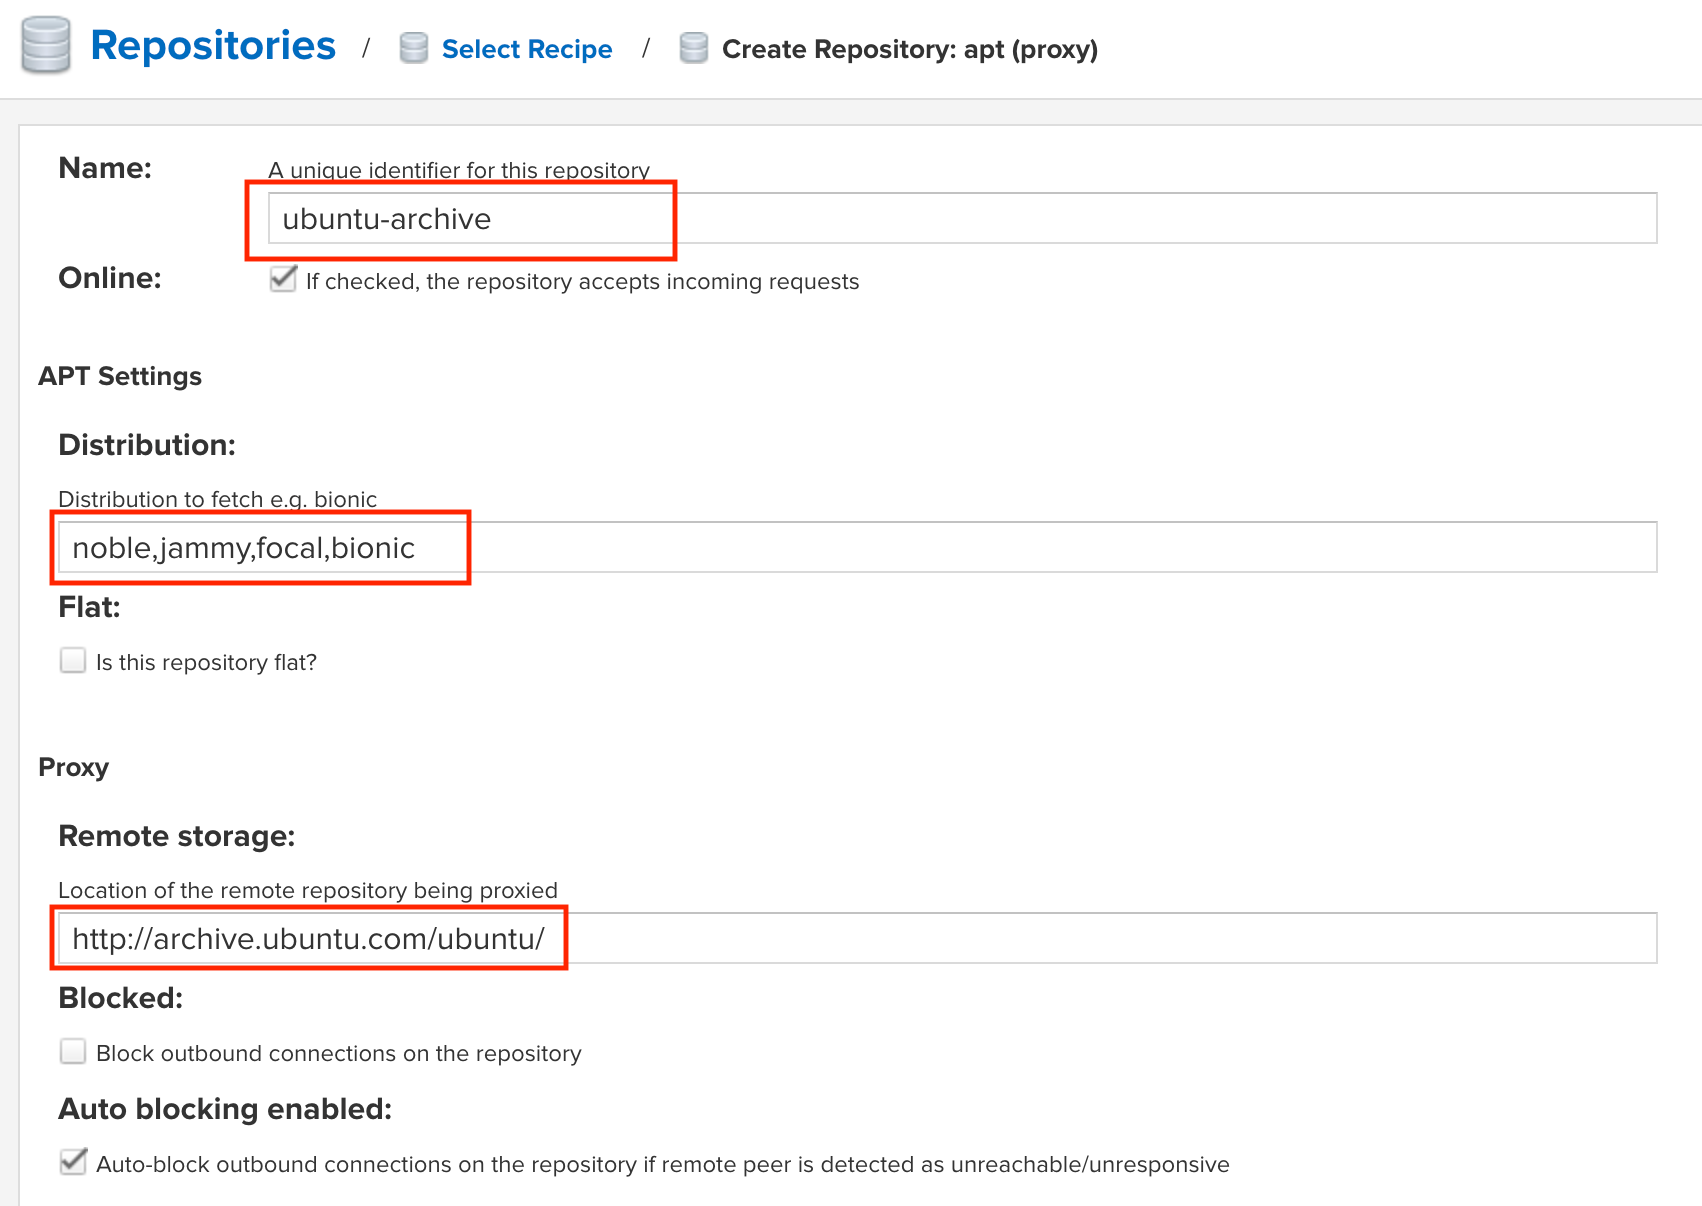Click the Auto-block outbound connections description text

(x=662, y=1165)
